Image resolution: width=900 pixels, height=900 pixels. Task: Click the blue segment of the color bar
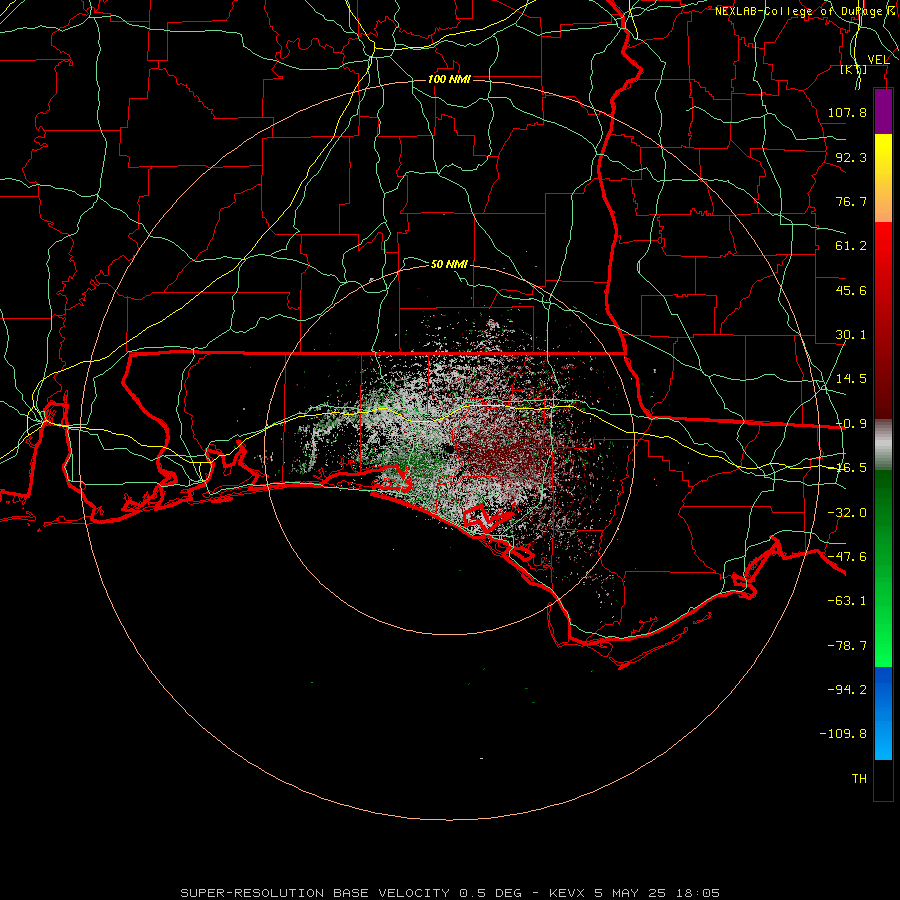(x=883, y=713)
